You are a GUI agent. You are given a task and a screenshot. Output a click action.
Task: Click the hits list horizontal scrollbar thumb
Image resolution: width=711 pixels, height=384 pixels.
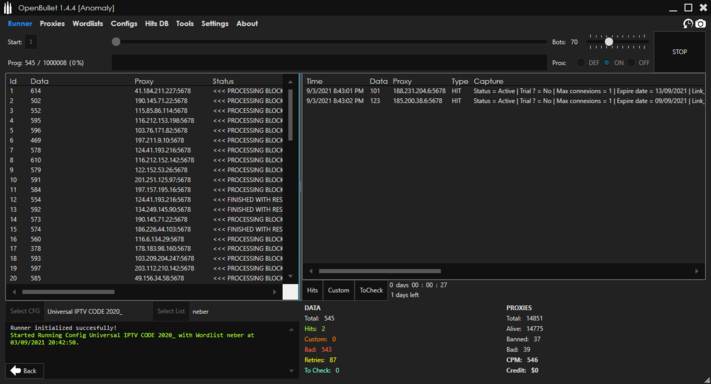380,271
